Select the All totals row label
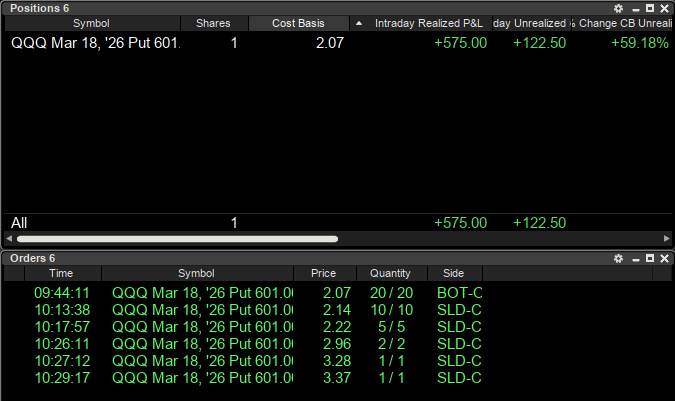Viewport: 675px width, 401px height. (19, 223)
